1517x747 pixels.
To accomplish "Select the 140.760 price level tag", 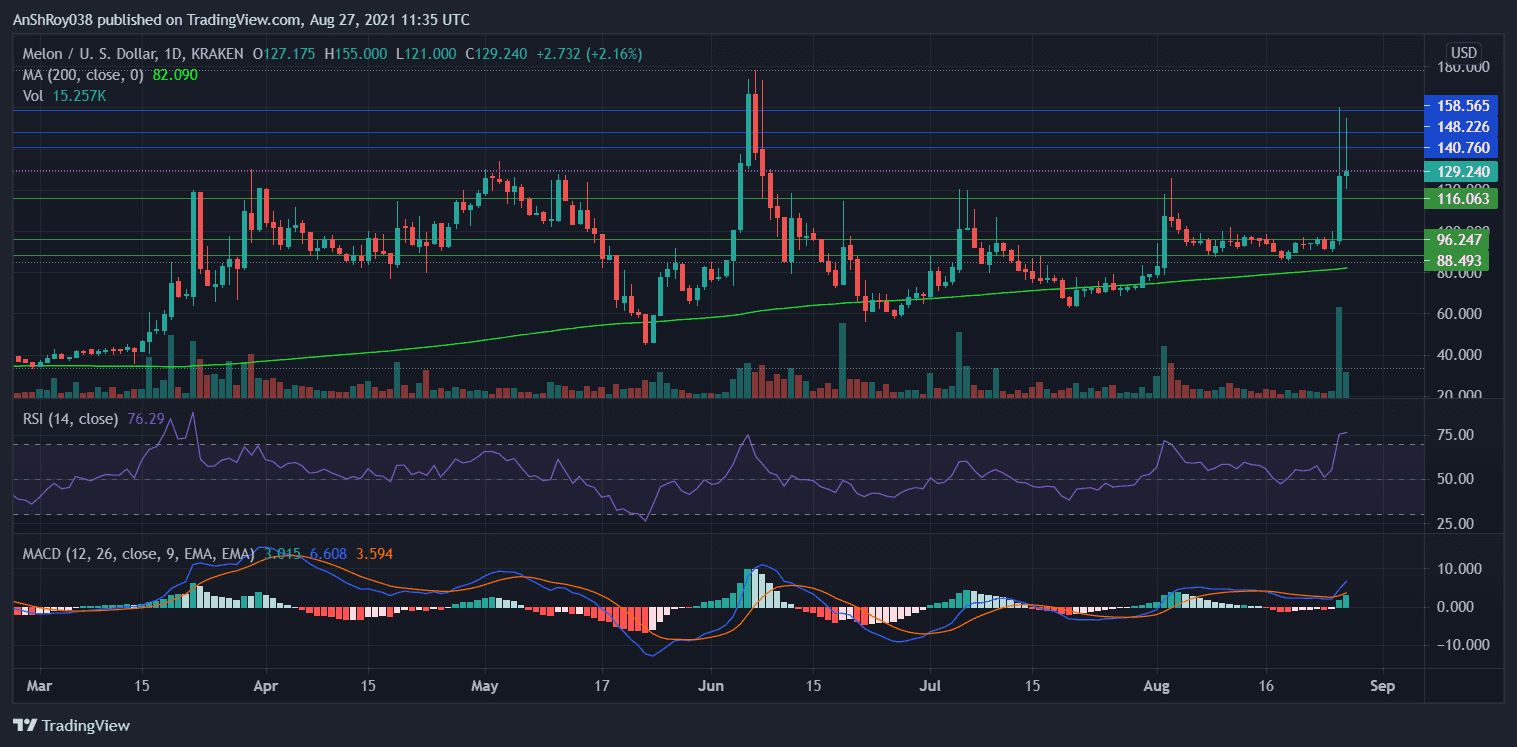I will 1463,148.
